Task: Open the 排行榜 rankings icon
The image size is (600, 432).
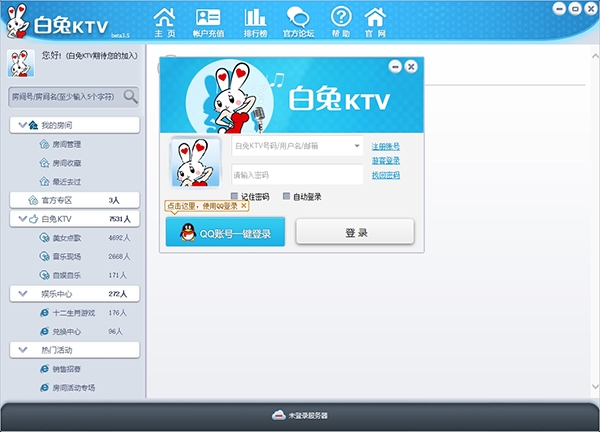Action: tap(255, 23)
